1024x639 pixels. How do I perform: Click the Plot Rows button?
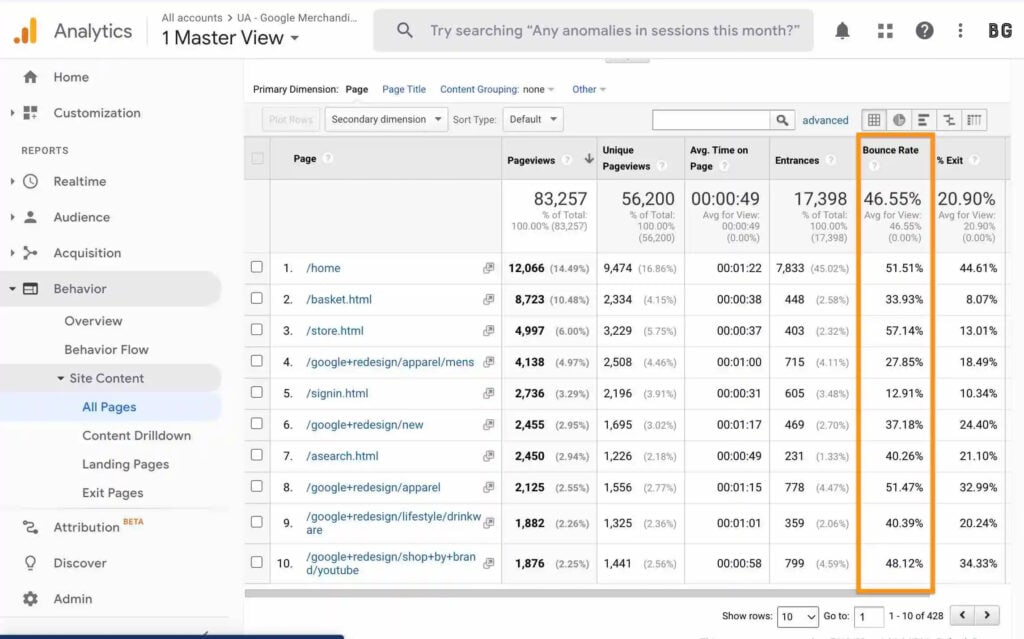click(x=291, y=120)
